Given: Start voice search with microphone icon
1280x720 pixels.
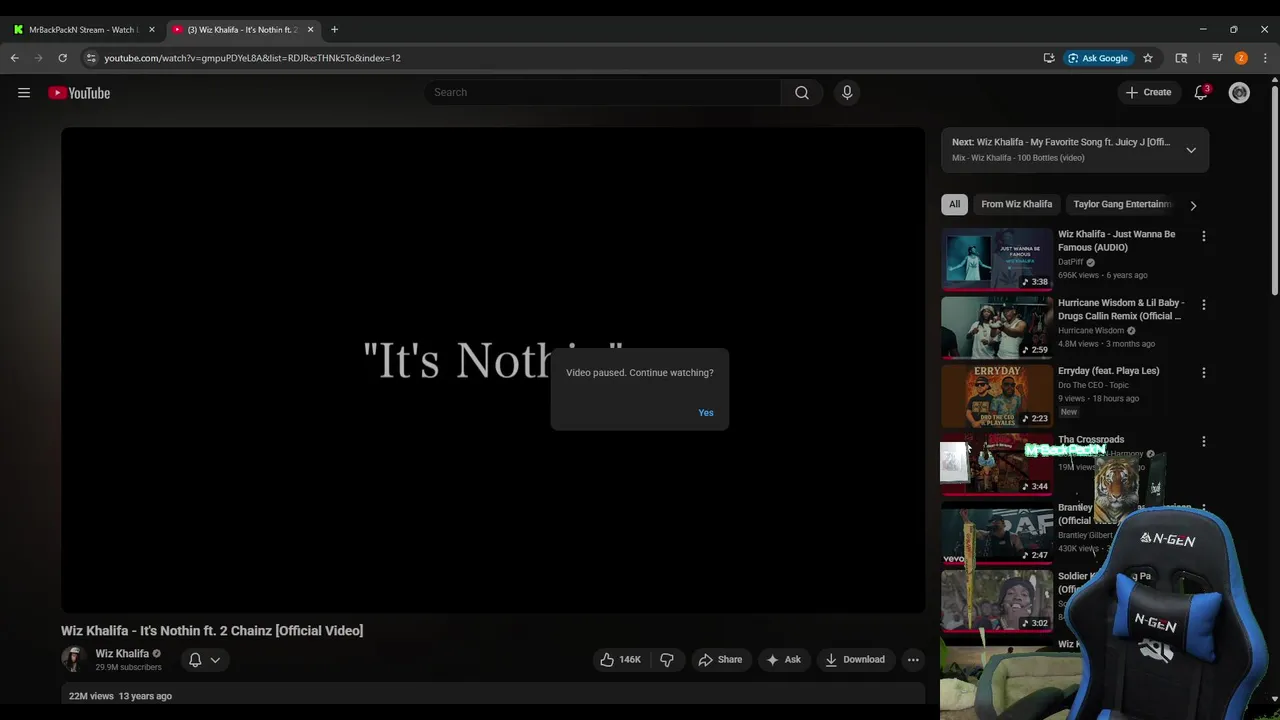Looking at the screenshot, I should (x=847, y=93).
